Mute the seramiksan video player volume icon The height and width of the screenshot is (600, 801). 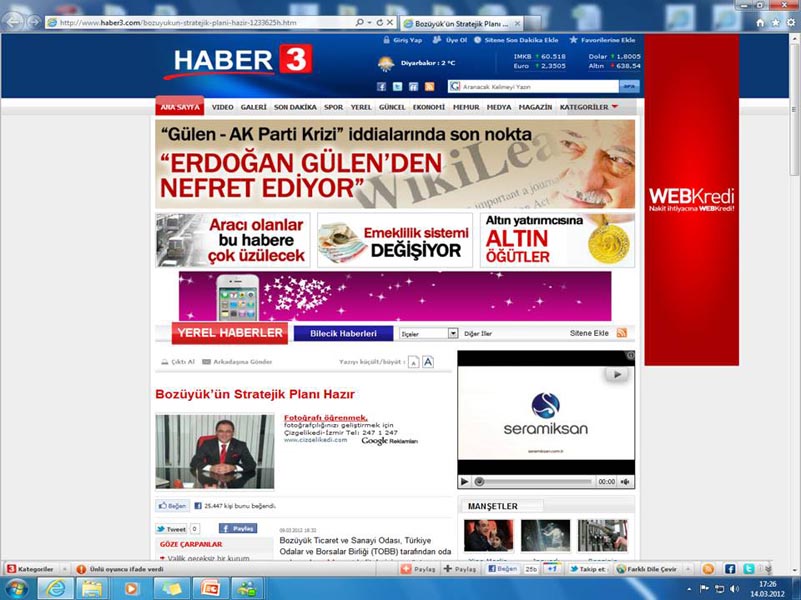click(x=625, y=482)
